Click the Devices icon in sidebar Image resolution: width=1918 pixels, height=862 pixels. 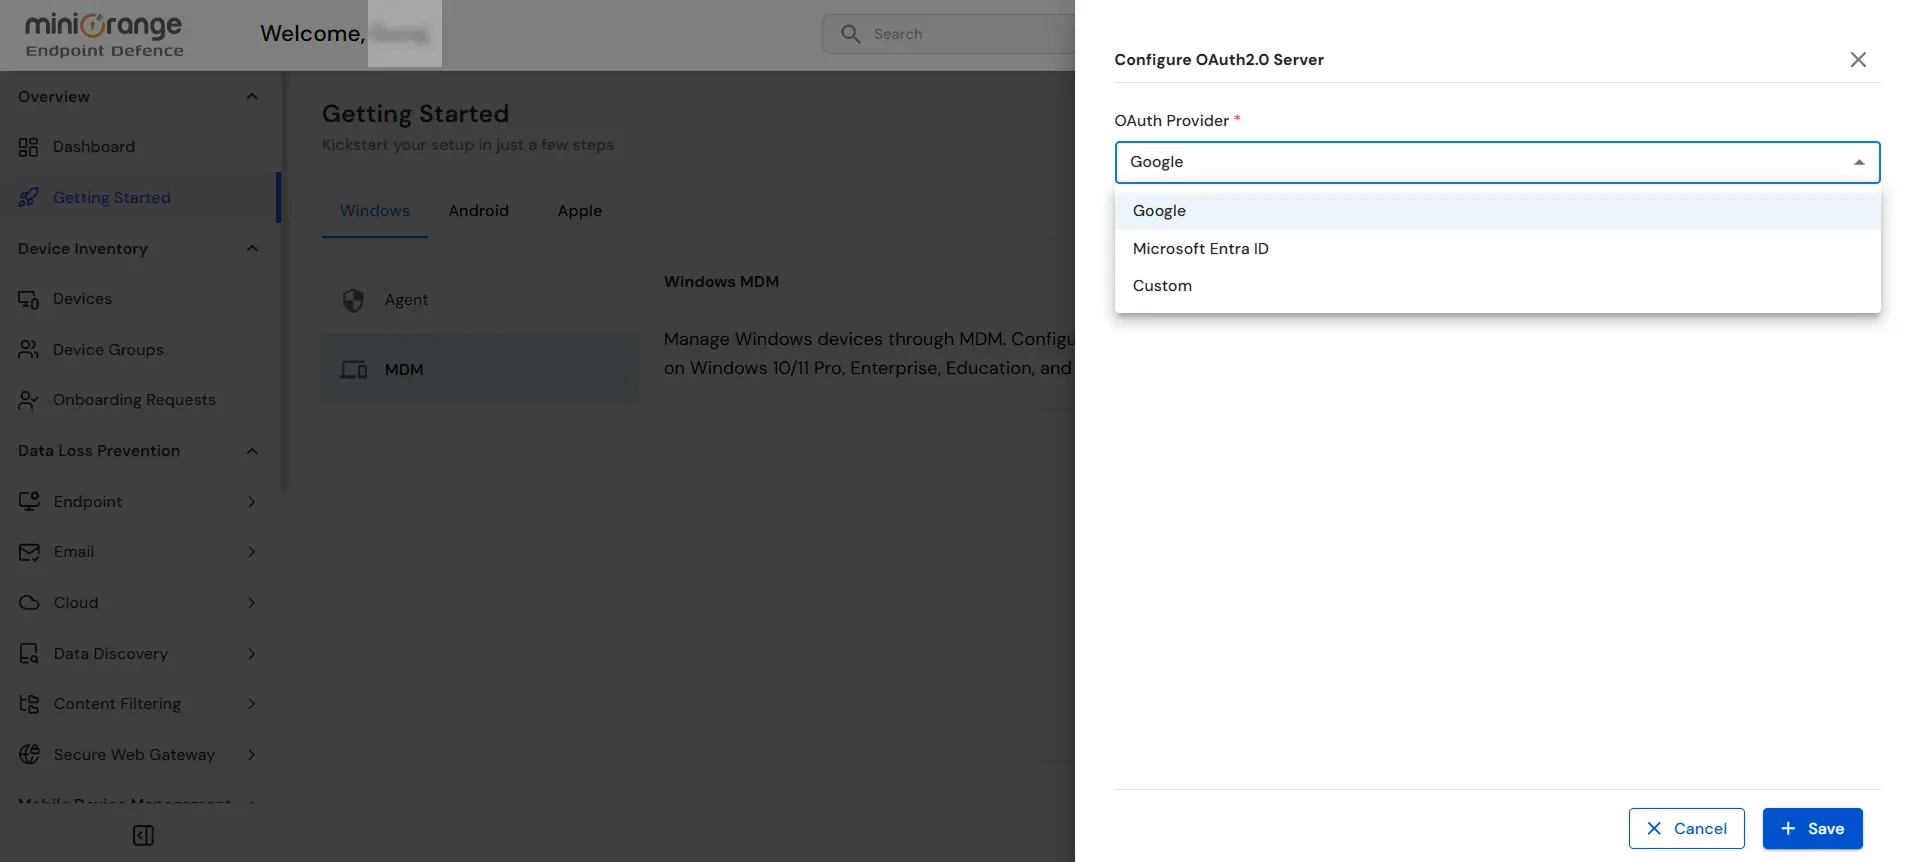coord(28,299)
